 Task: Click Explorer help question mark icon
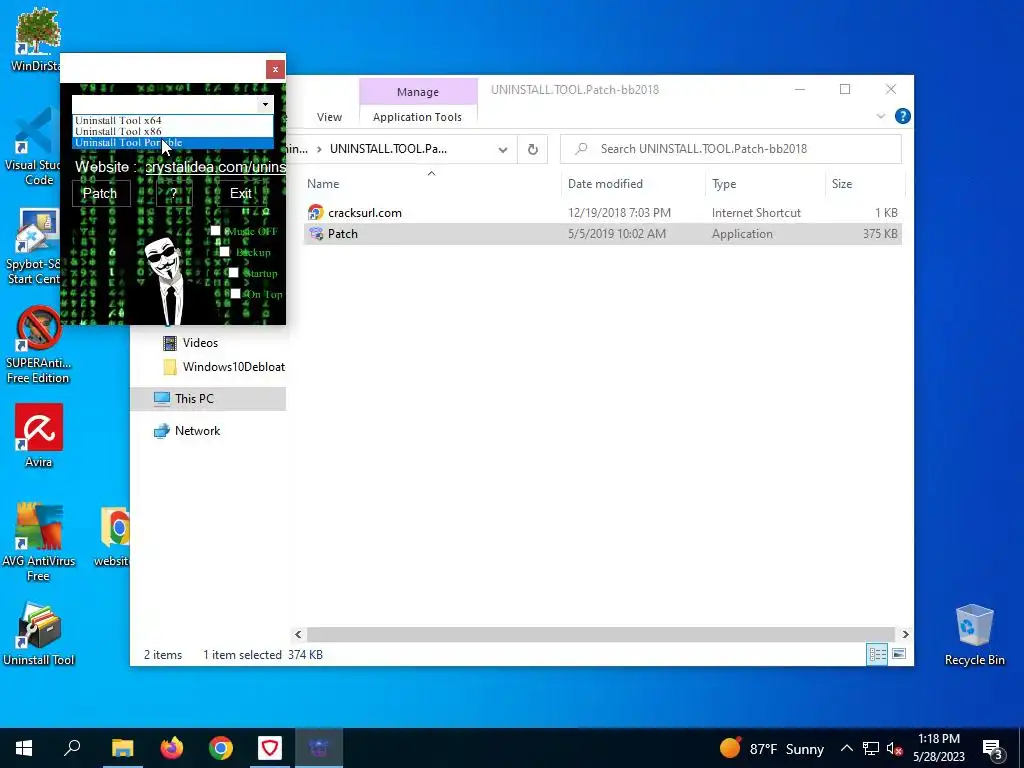pyautogui.click(x=903, y=116)
